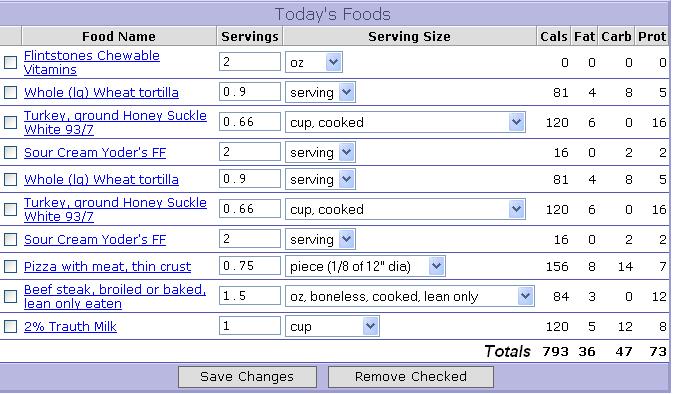The image size is (673, 394).
Task: Select the Servings column header
Action: [250, 36]
